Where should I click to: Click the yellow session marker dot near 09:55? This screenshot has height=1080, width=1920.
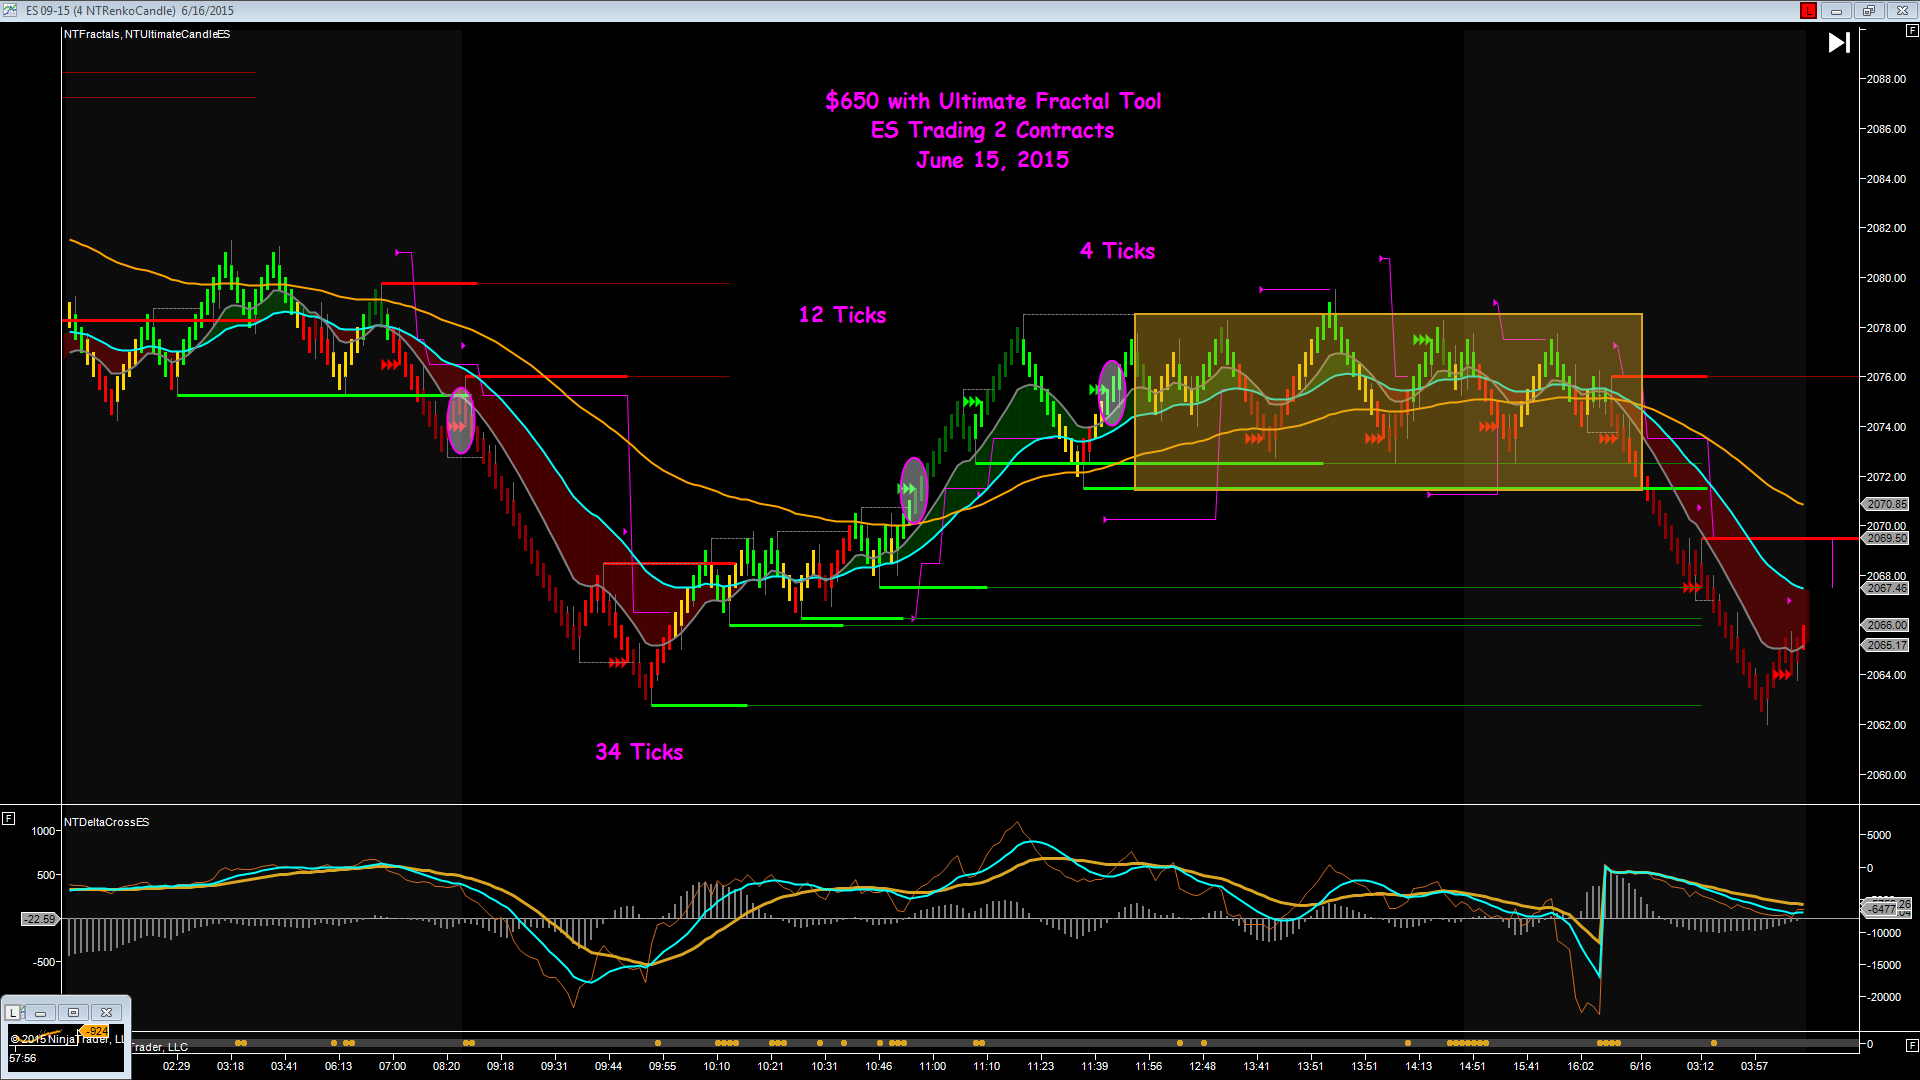point(659,1044)
